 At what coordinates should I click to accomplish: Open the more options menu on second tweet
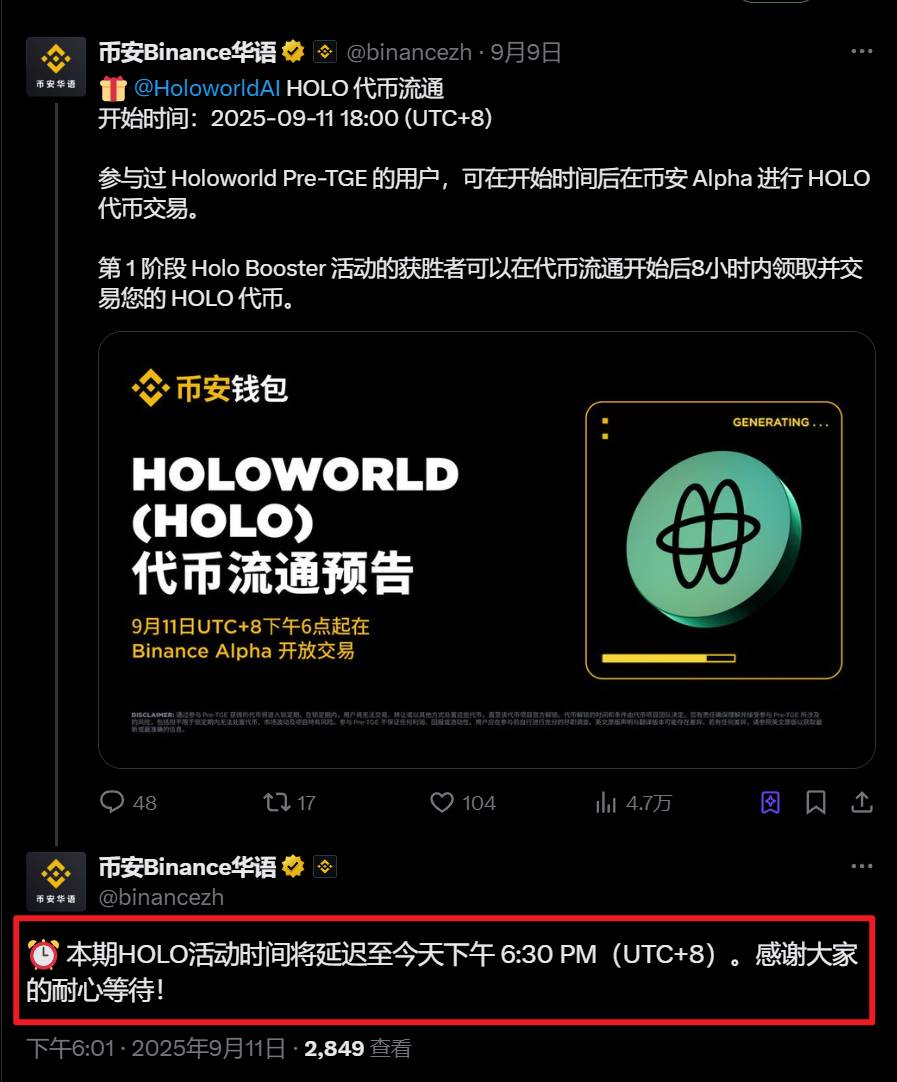tap(862, 866)
